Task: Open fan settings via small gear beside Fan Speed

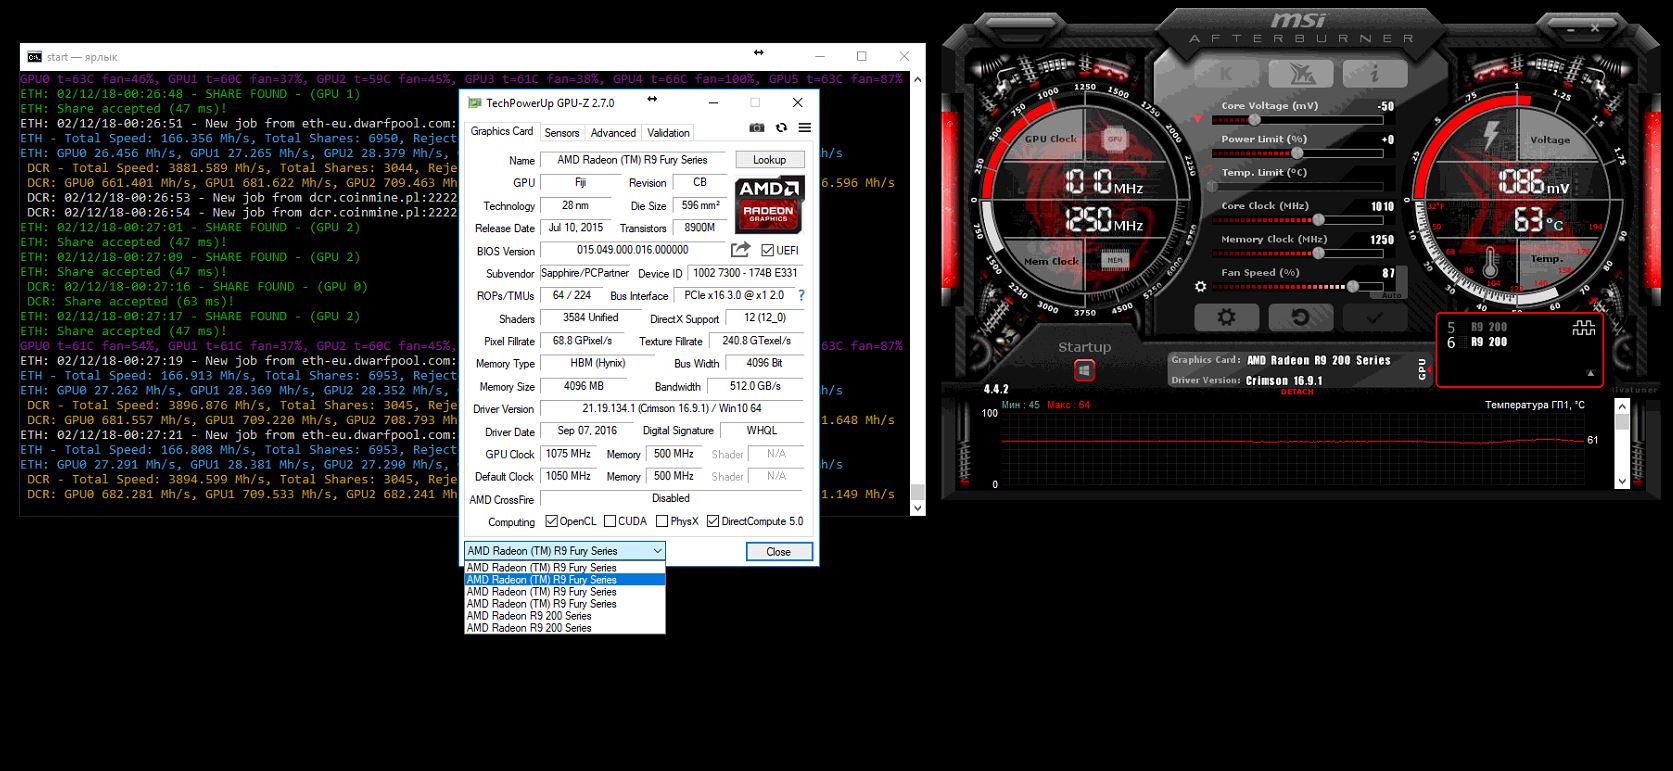Action: click(1201, 286)
